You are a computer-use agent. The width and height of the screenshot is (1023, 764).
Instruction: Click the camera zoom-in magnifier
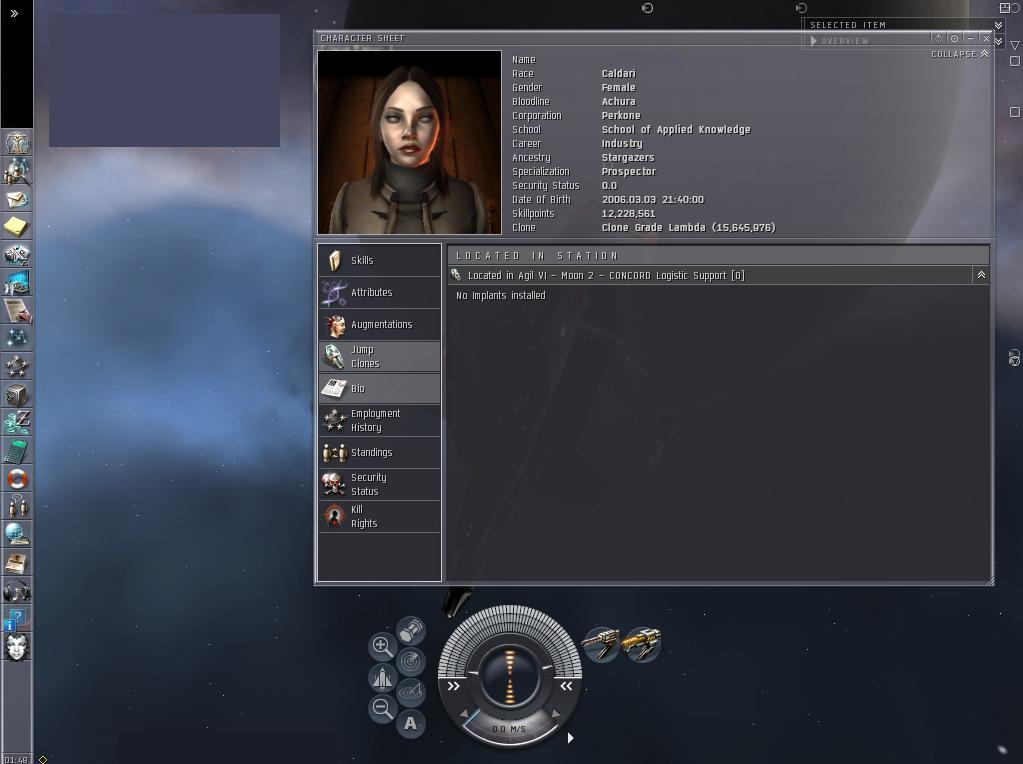point(382,646)
